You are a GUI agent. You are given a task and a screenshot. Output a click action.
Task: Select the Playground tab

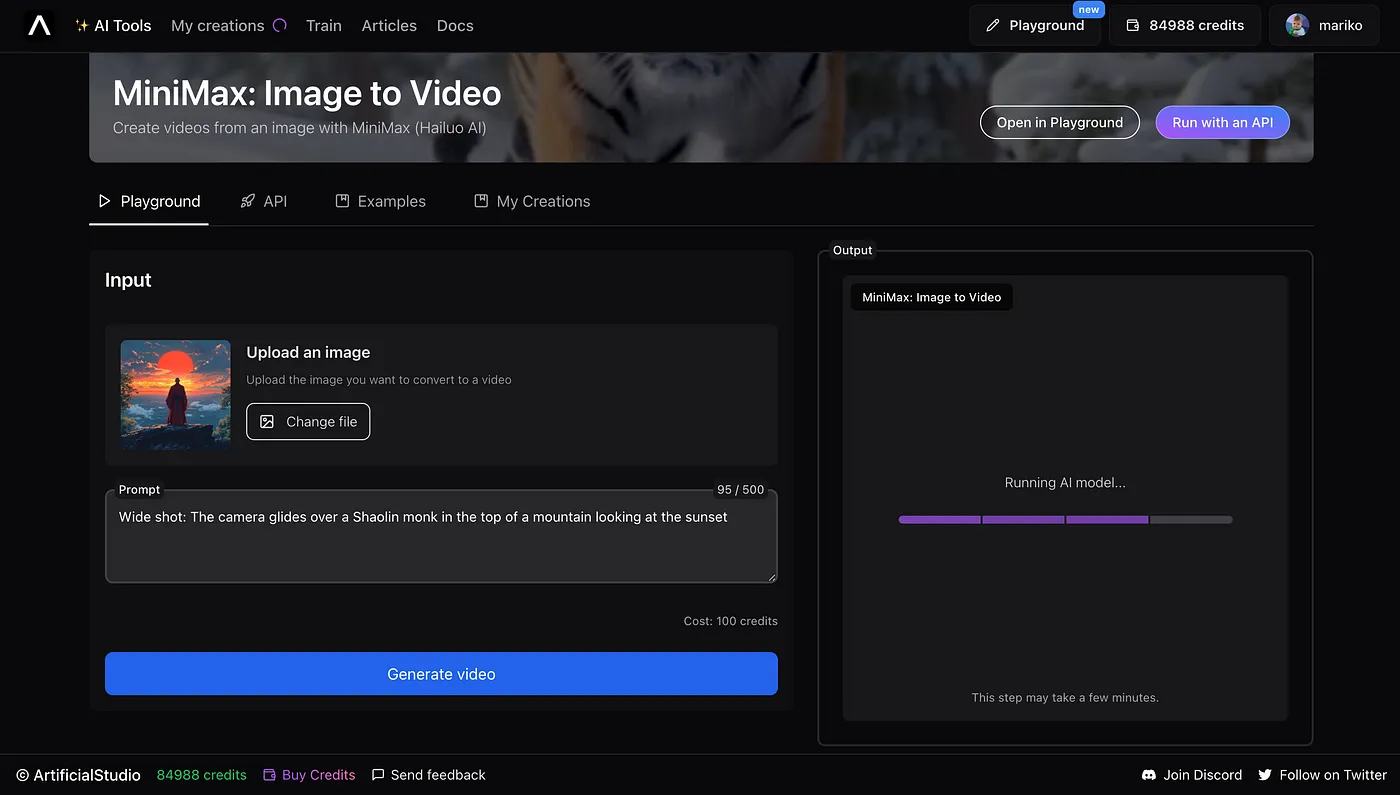(149, 201)
